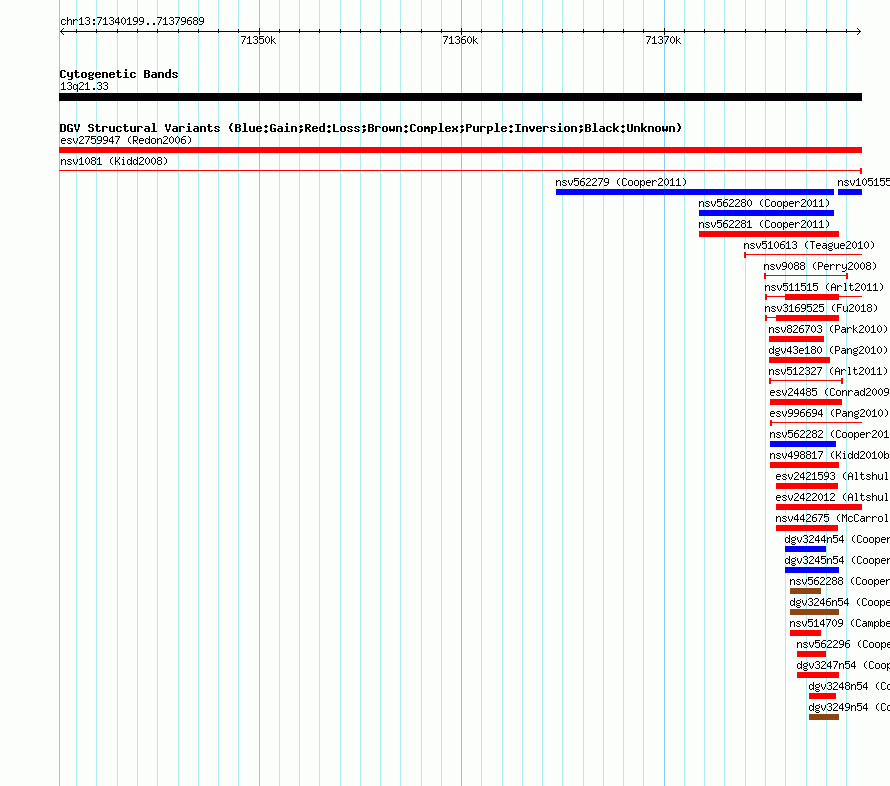The image size is (890, 786).
Task: Open esv996694 (Pang2010) variant label
Action: (829, 413)
